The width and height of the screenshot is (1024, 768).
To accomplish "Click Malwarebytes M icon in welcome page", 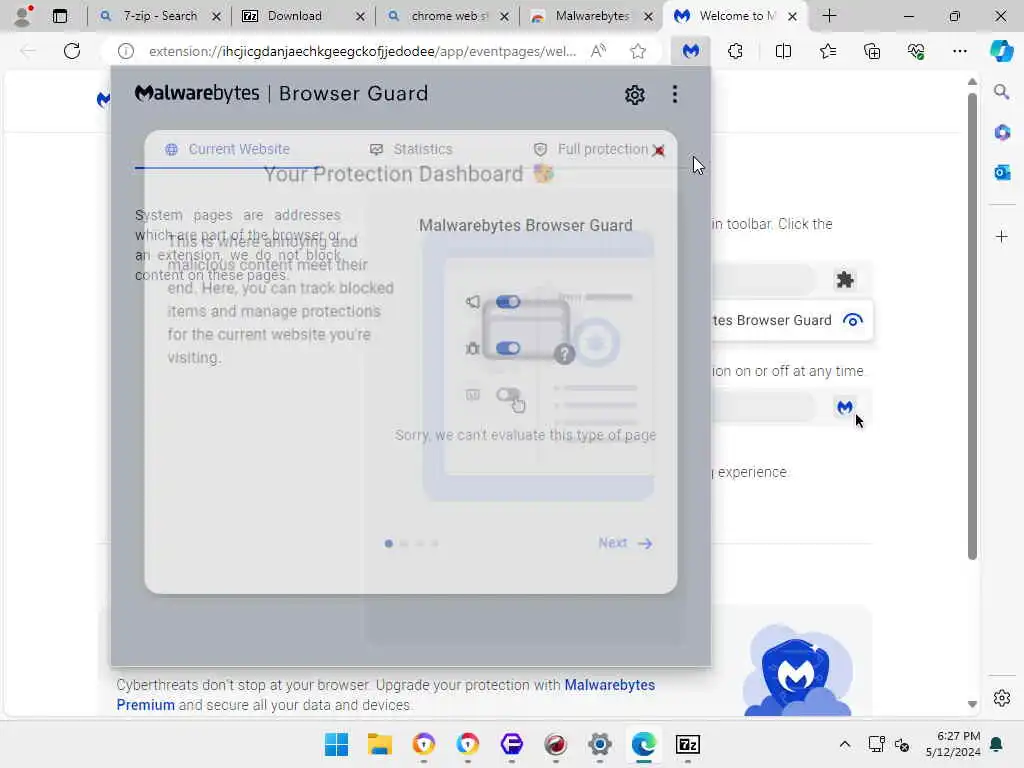I will coord(844,408).
